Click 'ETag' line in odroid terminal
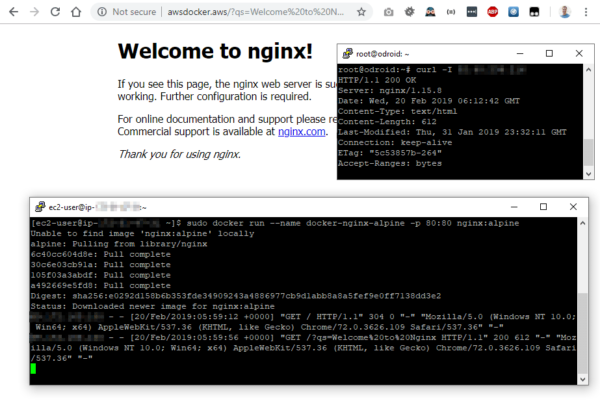Image resolution: width=600 pixels, height=403 pixels. pyautogui.click(x=390, y=153)
